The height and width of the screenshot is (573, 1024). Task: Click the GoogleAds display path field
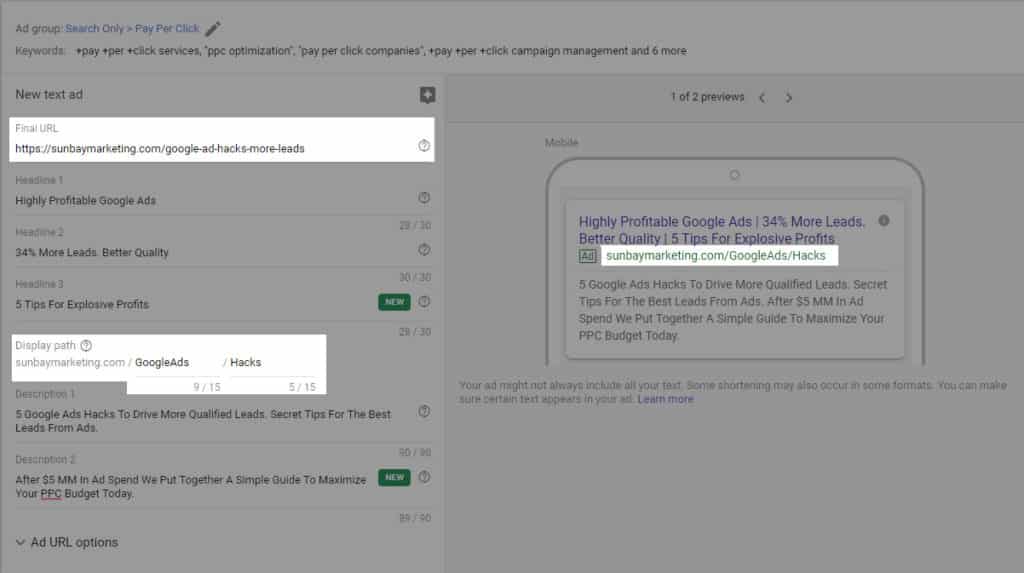(176, 363)
